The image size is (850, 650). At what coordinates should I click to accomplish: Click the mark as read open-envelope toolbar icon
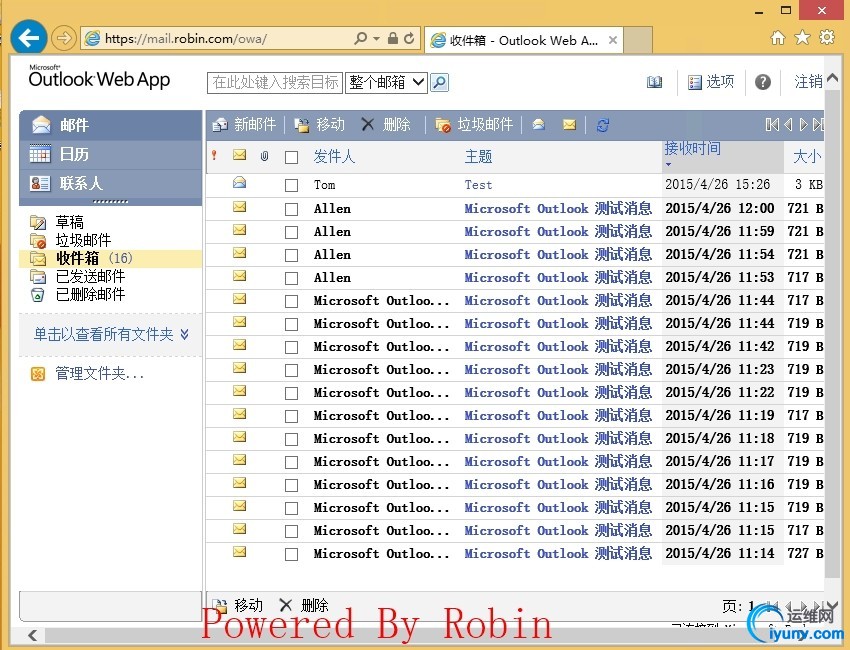tap(538, 125)
